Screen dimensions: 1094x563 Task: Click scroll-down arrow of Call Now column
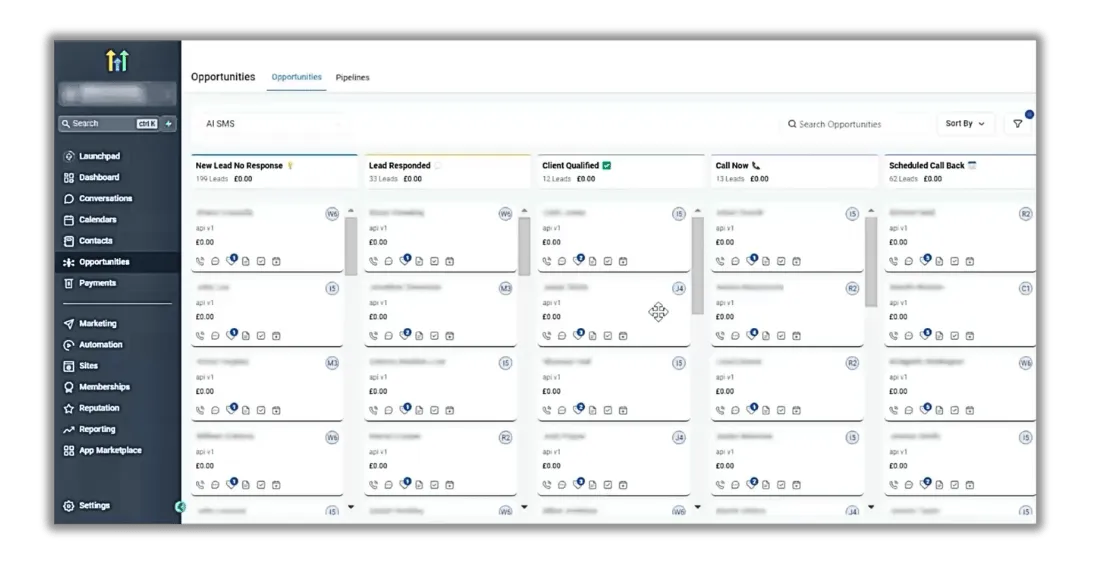click(871, 507)
